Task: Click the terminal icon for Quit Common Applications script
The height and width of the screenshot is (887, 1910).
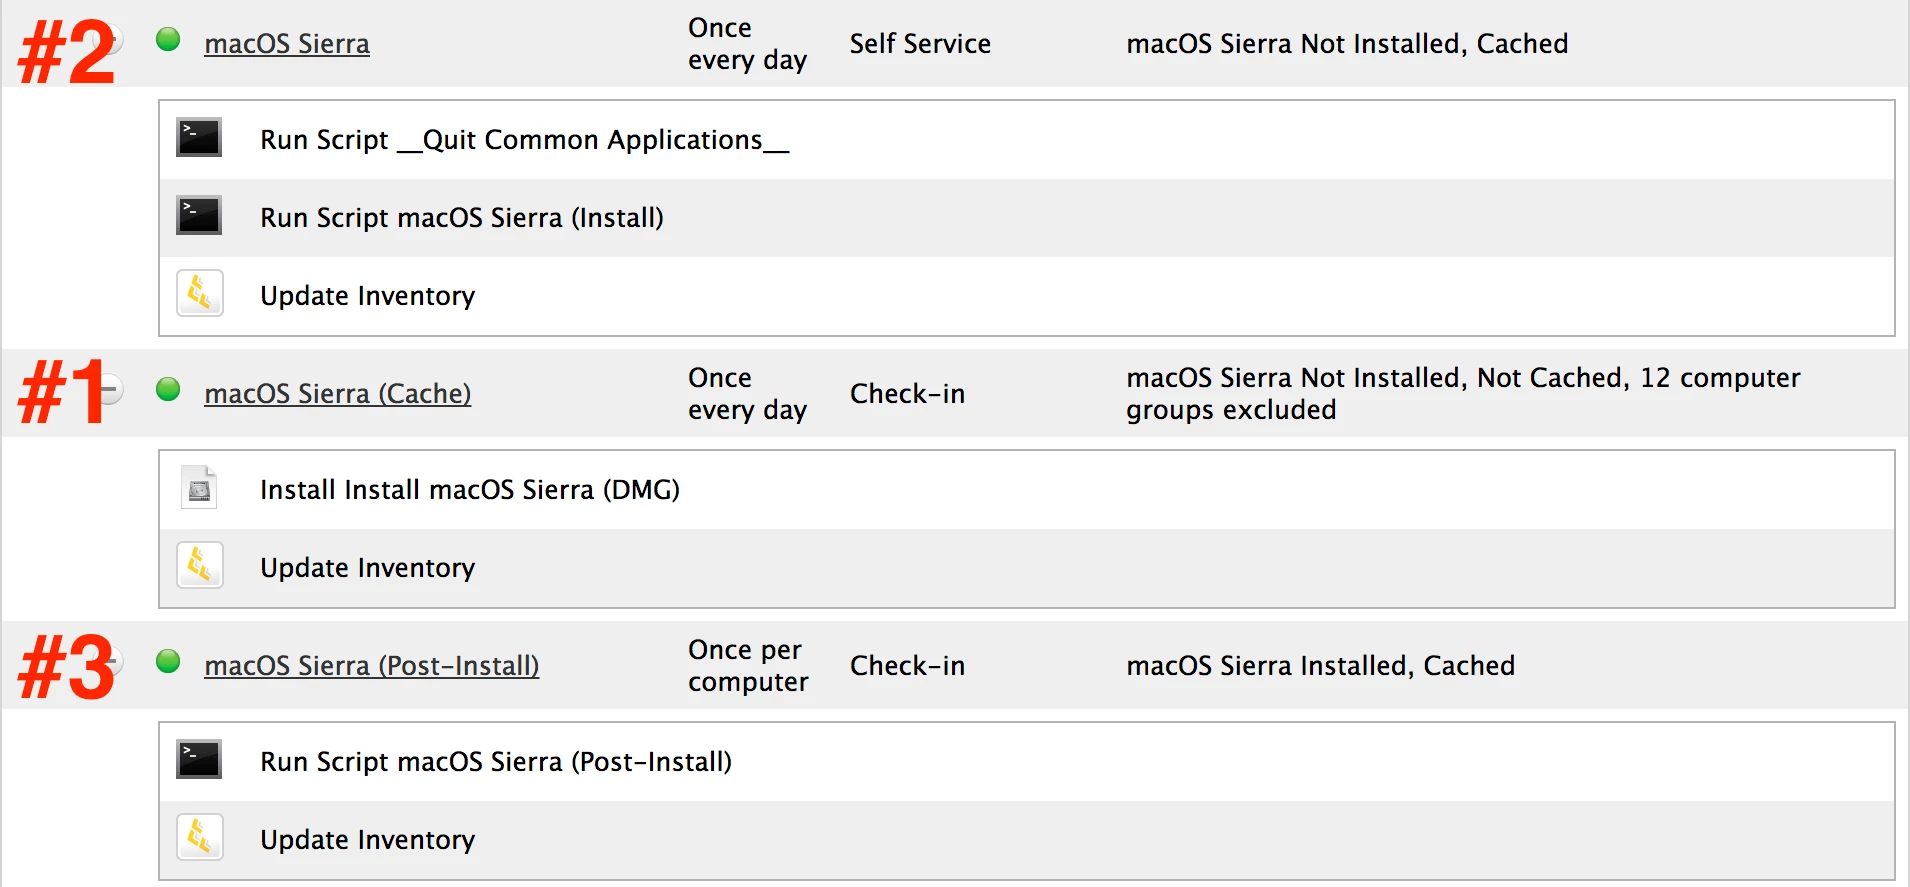Action: 199,138
